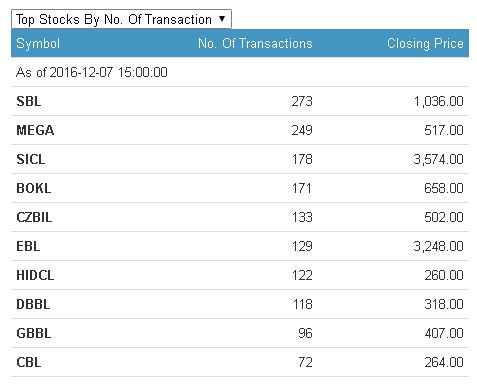477x384 pixels.
Task: Click the EBL closing price 3,248.00
Action: pos(438,246)
